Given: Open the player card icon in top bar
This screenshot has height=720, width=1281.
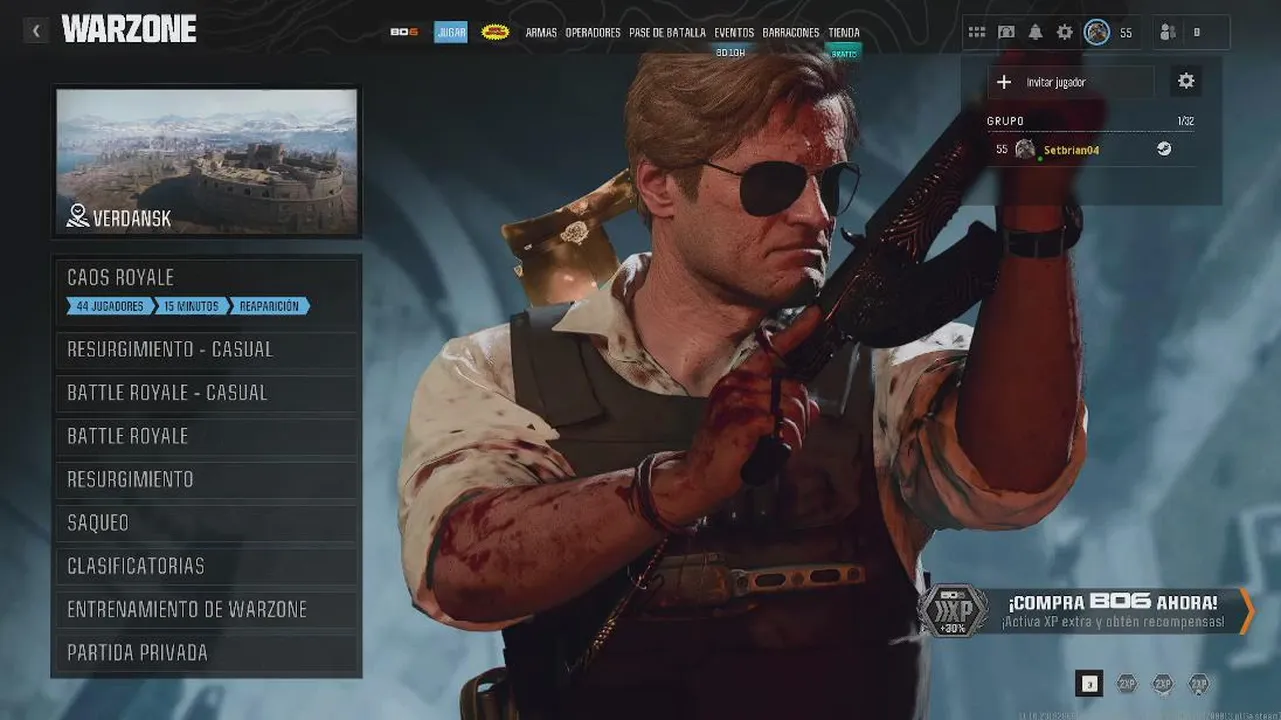Looking at the screenshot, I should click(1006, 32).
